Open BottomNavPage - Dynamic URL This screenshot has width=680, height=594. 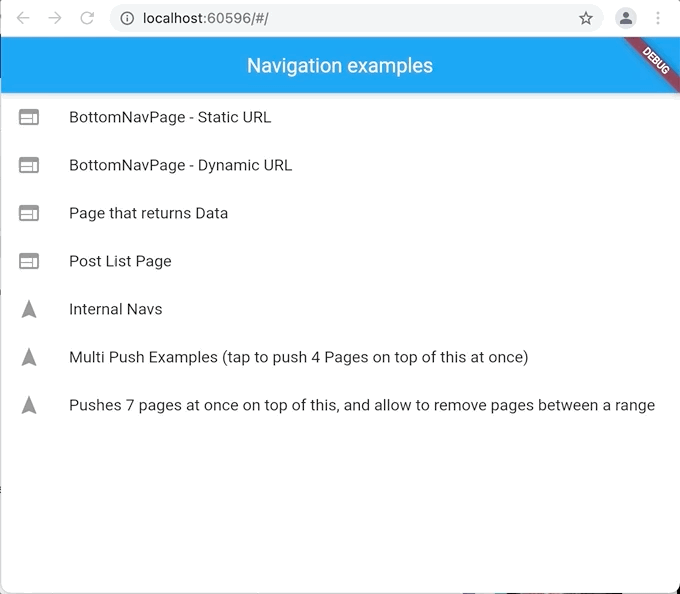point(340,165)
